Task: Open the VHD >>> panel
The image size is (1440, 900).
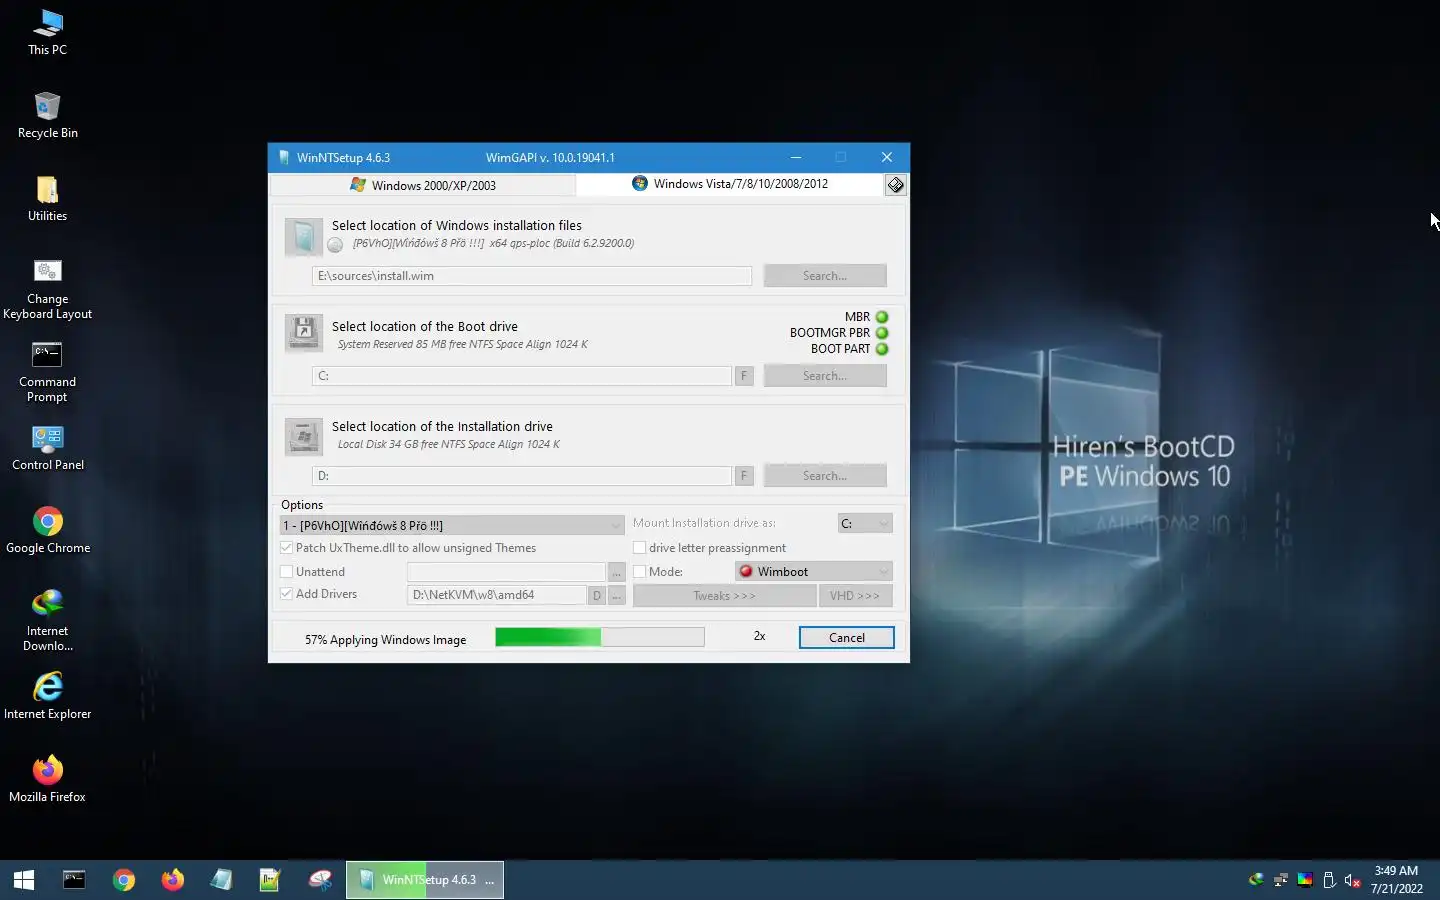Action: 855,596
